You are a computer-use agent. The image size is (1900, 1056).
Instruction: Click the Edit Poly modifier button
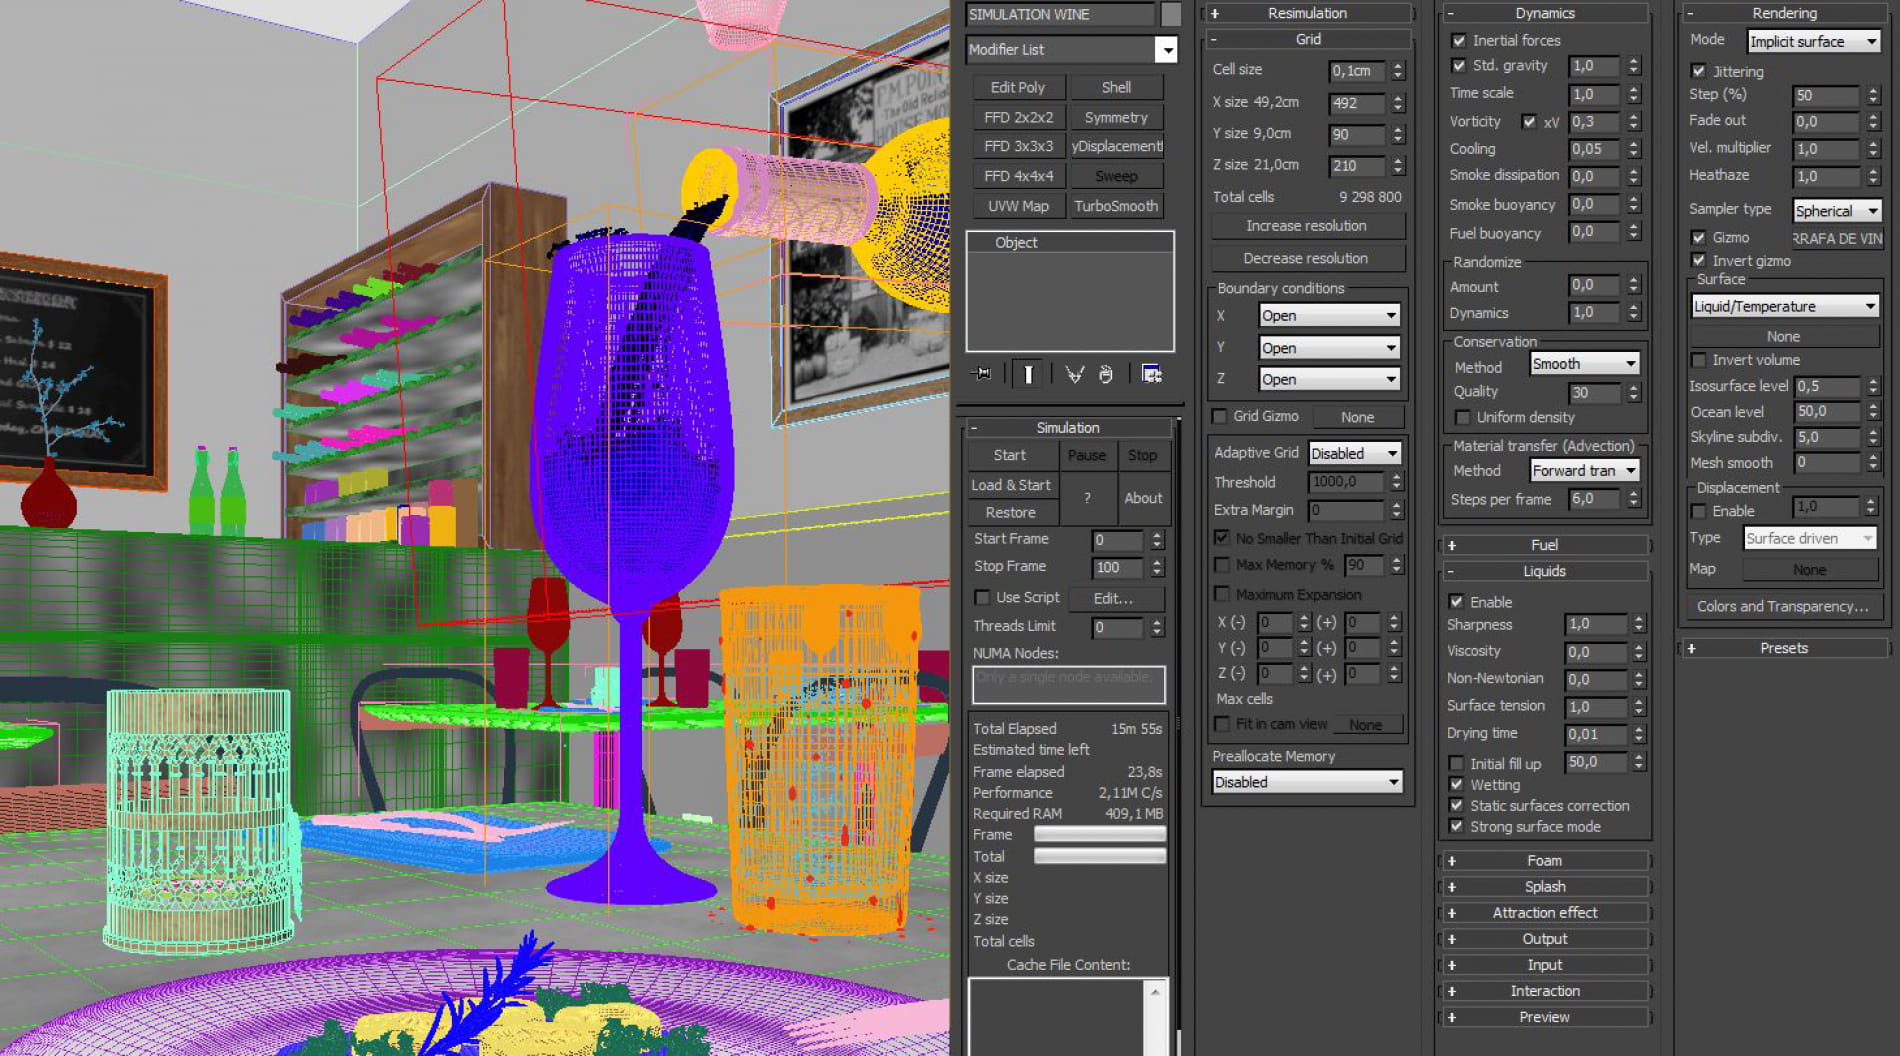pyautogui.click(x=1017, y=88)
